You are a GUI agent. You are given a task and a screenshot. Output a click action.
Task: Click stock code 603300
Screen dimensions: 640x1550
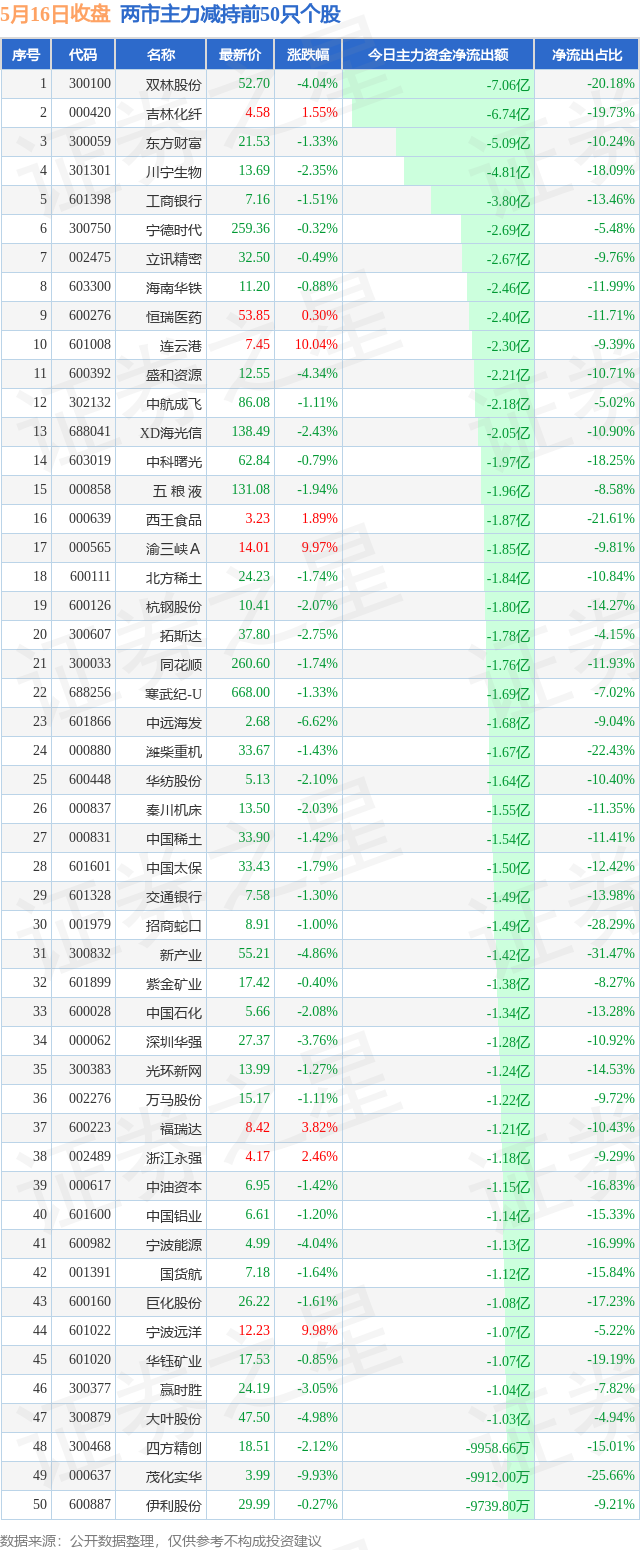pos(91,287)
